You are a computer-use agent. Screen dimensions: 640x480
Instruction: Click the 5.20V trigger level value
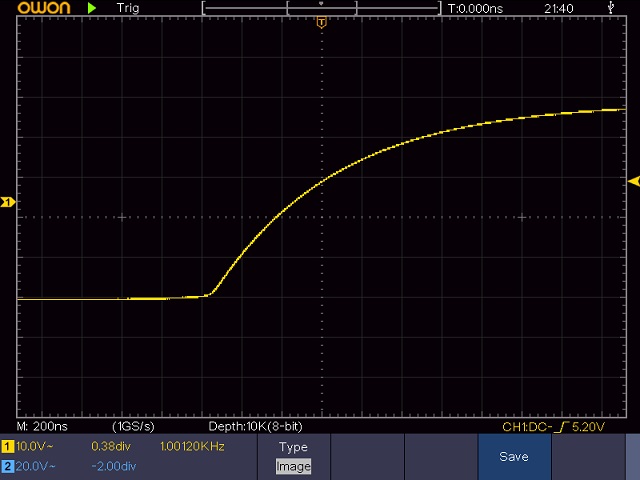tap(588, 427)
